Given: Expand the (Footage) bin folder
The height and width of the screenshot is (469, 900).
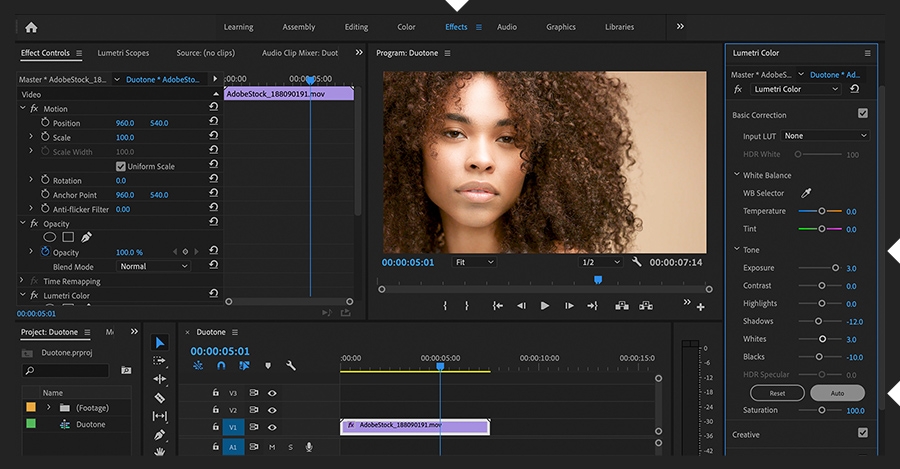Looking at the screenshot, I should point(48,408).
